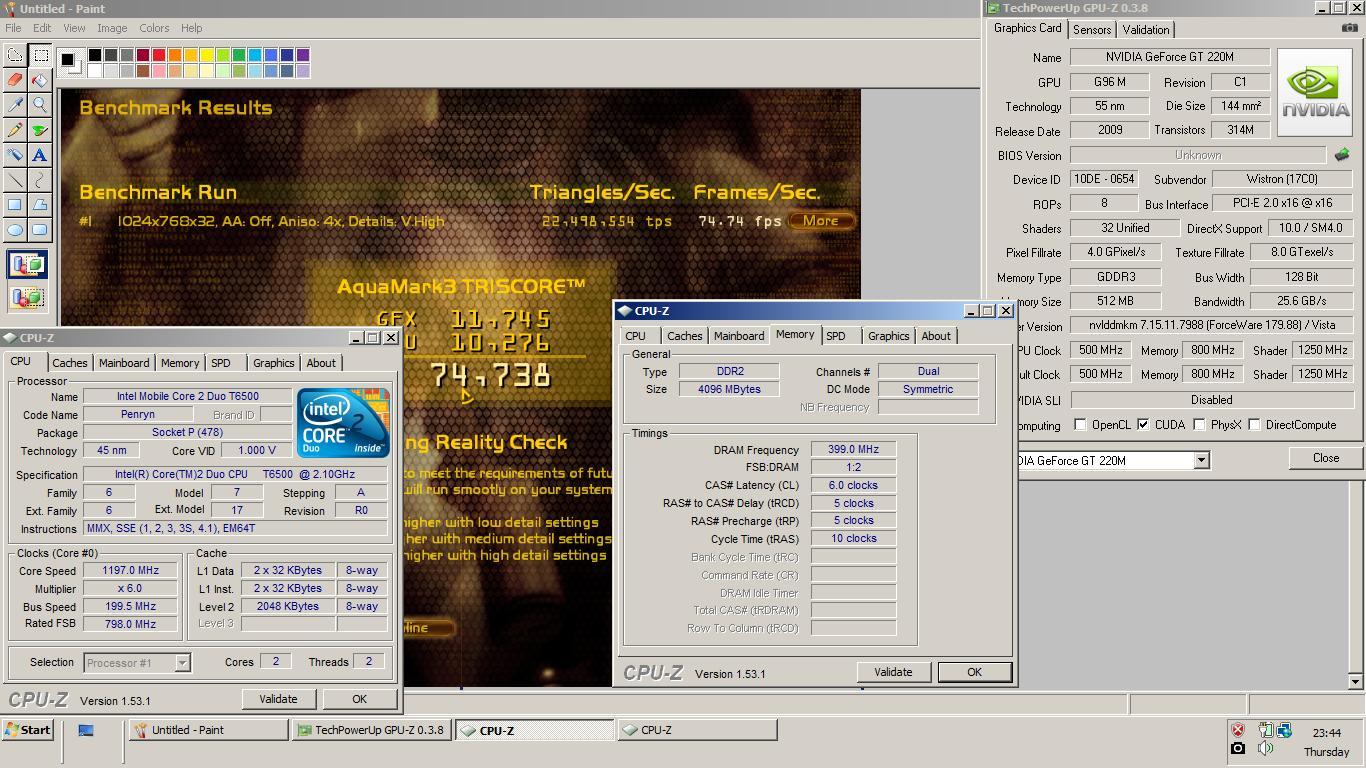Select the Pencil tool in Paint
Screen dimensions: 1366x768
click(x=15, y=130)
